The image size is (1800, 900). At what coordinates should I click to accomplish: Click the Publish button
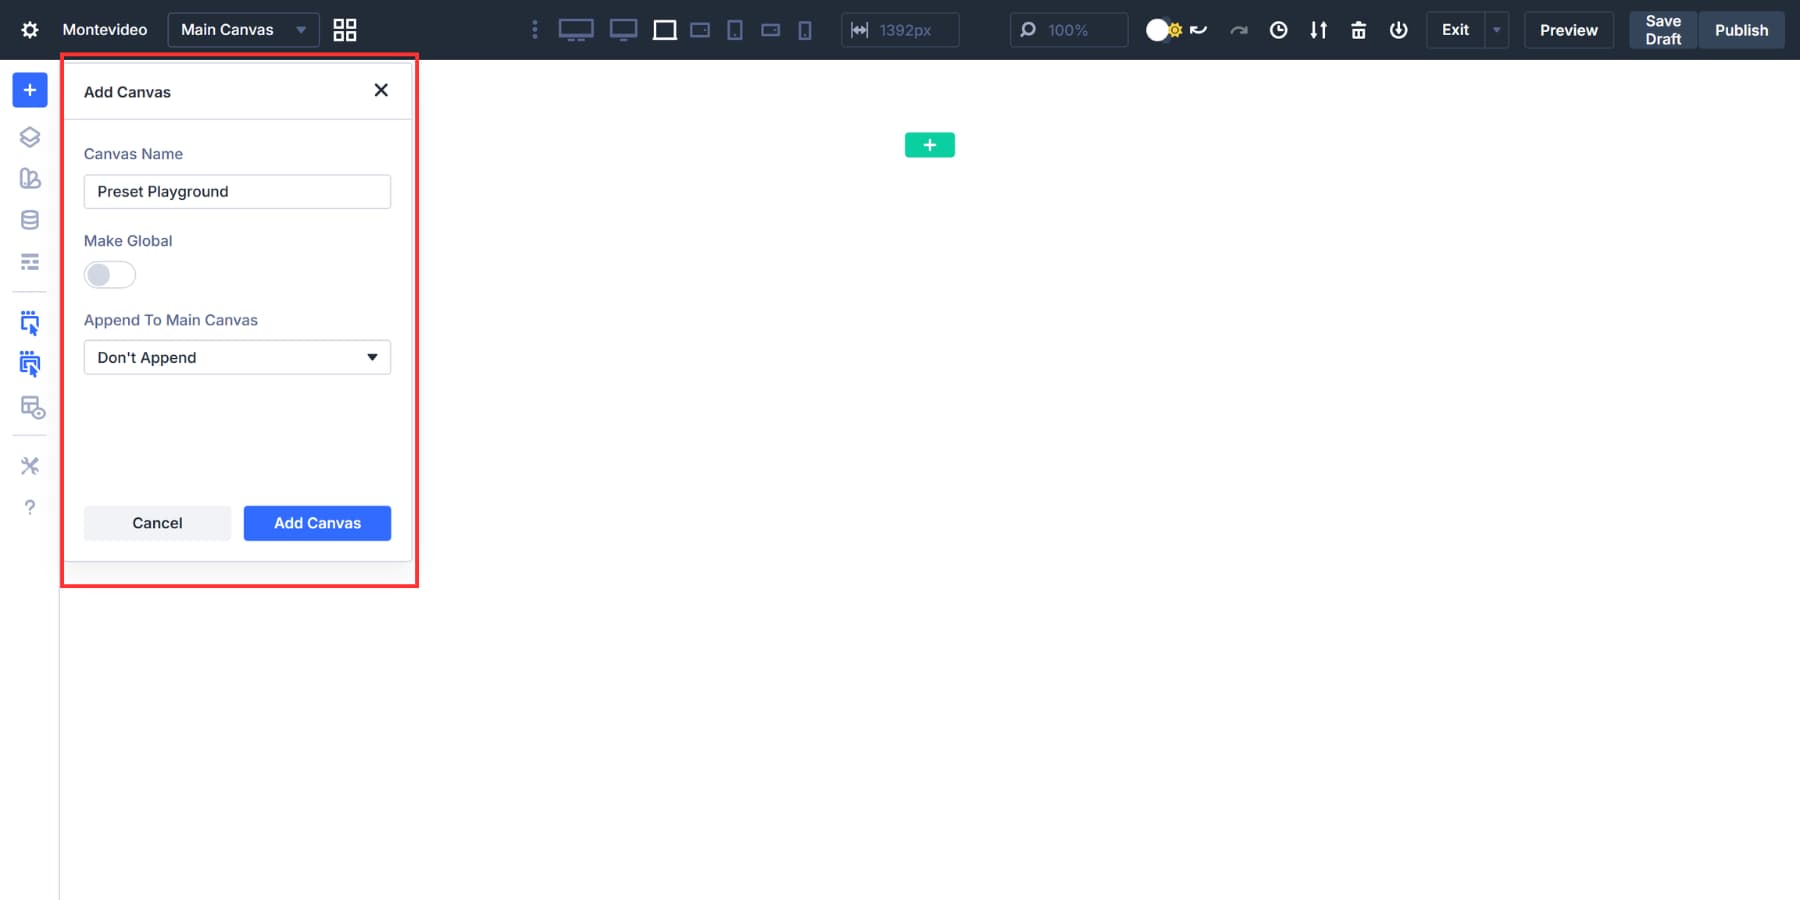coord(1740,30)
